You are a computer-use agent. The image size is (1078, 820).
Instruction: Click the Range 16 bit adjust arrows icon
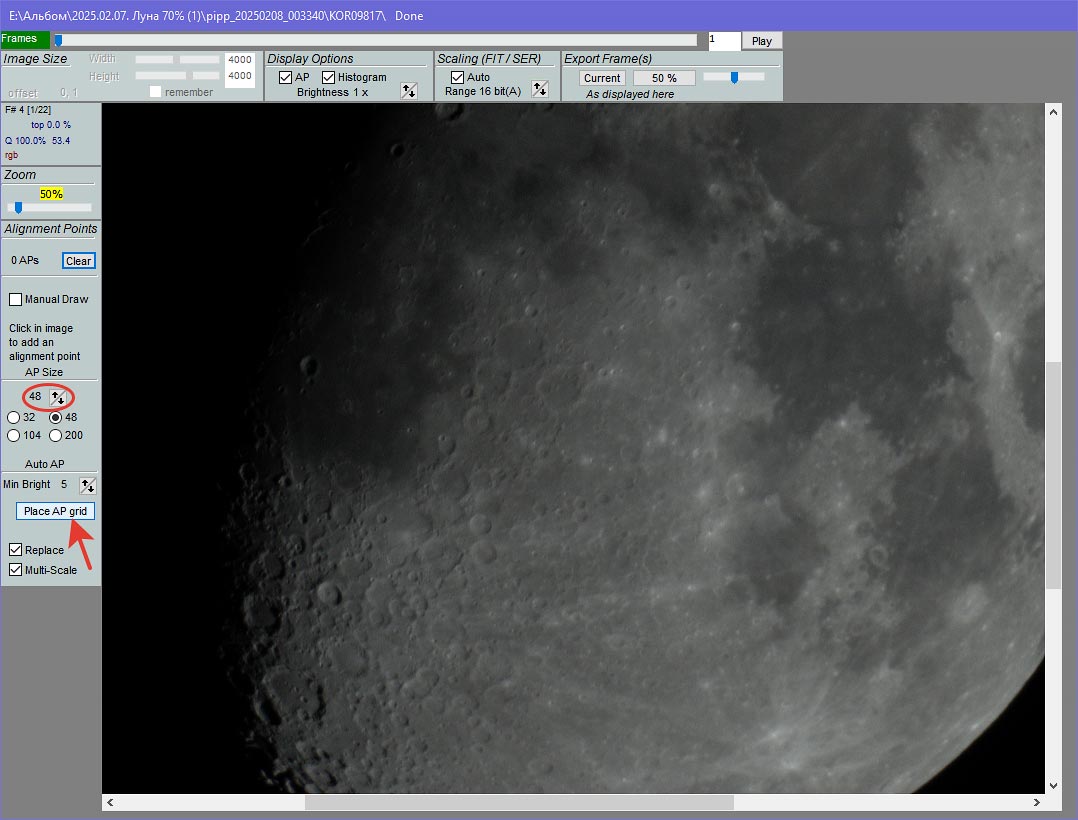[x=540, y=90]
